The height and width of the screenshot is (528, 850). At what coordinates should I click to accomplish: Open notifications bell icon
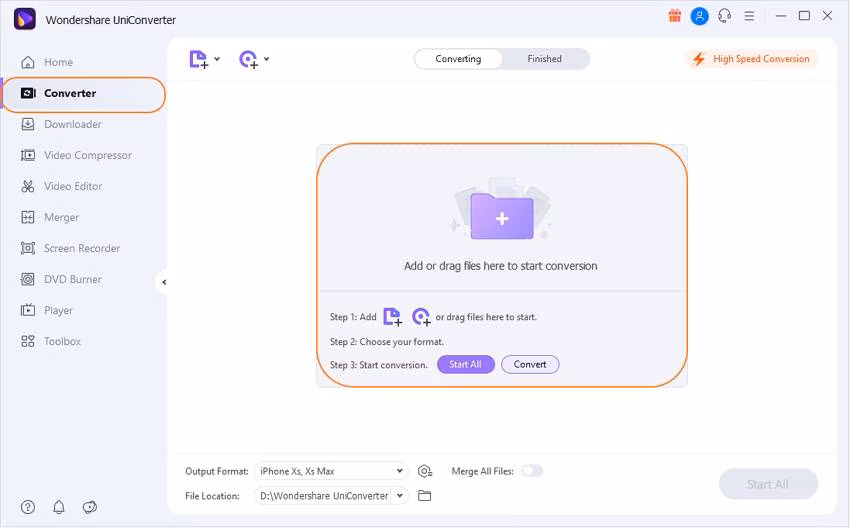pyautogui.click(x=59, y=507)
